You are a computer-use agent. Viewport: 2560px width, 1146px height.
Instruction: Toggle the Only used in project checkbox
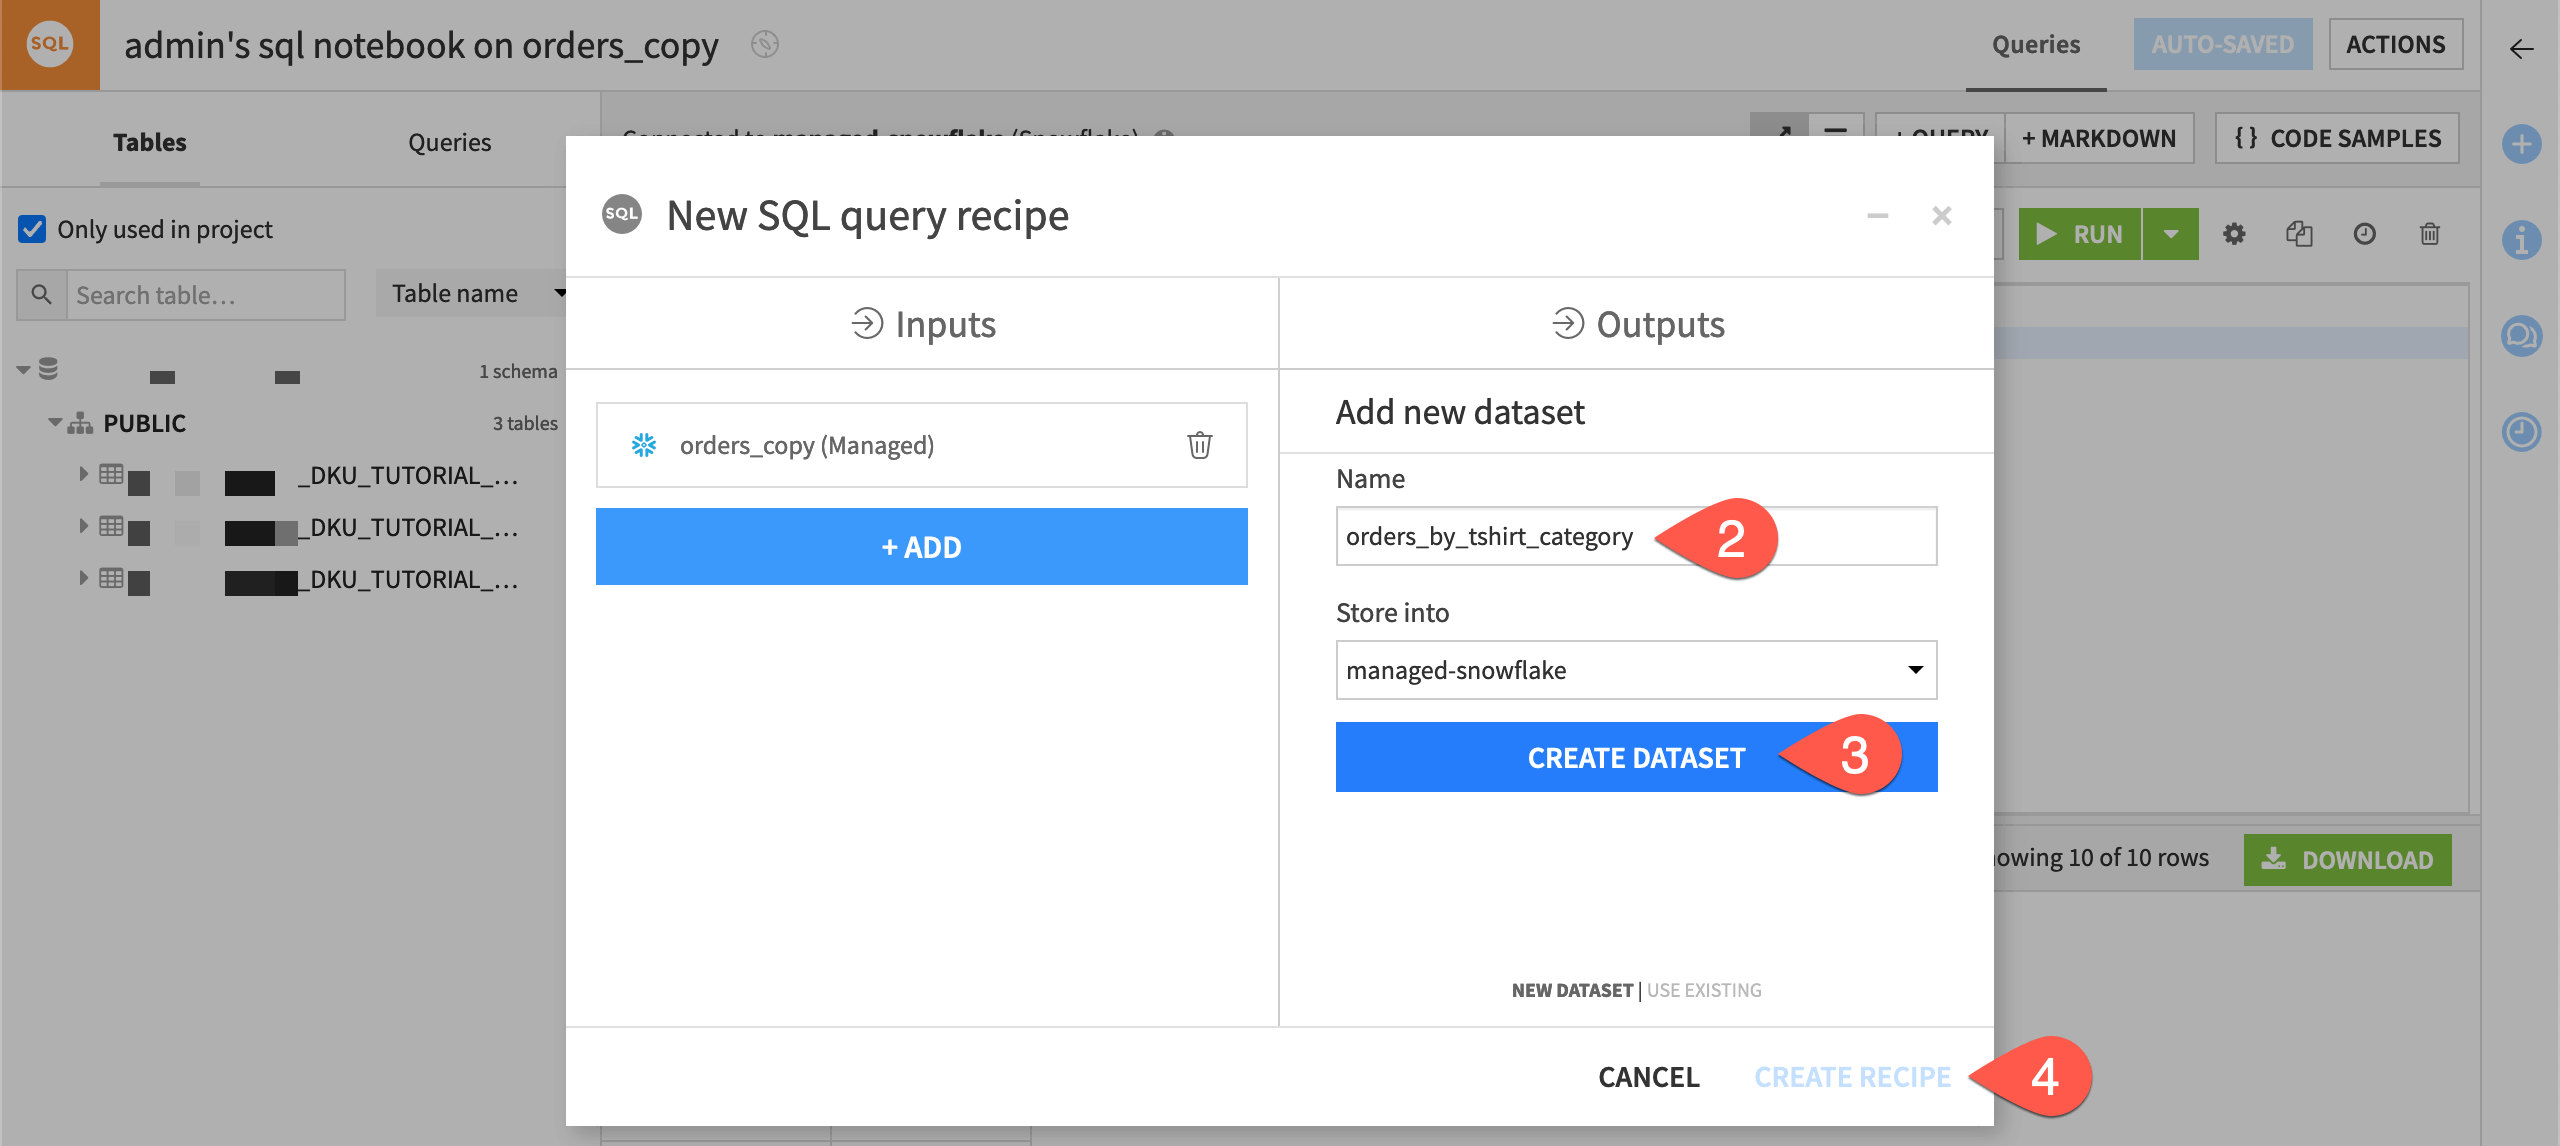pyautogui.click(x=33, y=228)
